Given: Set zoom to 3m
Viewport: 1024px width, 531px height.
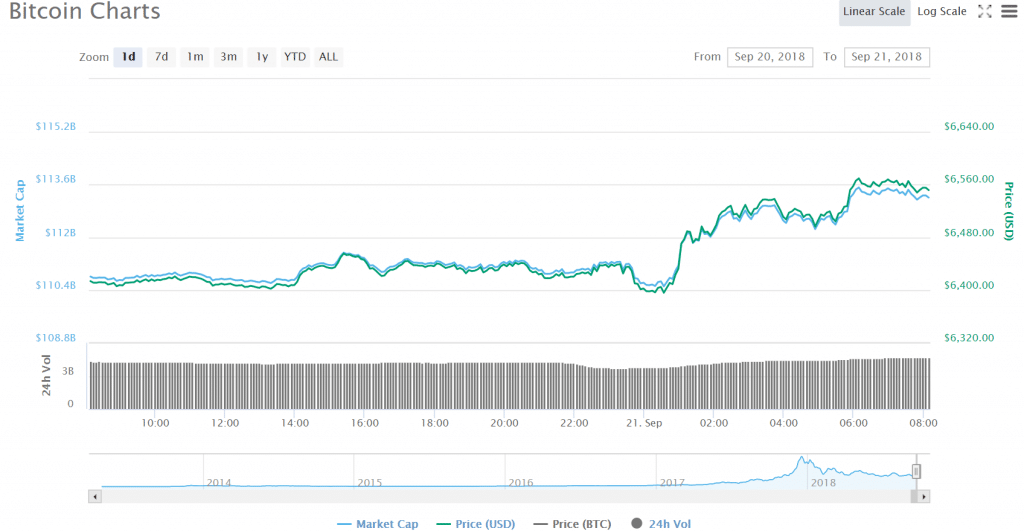Looking at the screenshot, I should point(229,57).
